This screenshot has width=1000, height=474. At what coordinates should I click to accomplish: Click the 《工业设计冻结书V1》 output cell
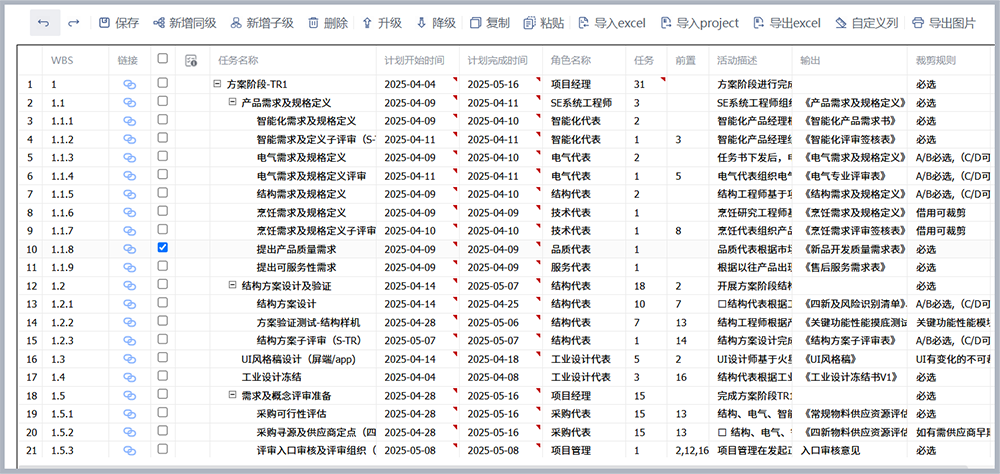pos(851,378)
